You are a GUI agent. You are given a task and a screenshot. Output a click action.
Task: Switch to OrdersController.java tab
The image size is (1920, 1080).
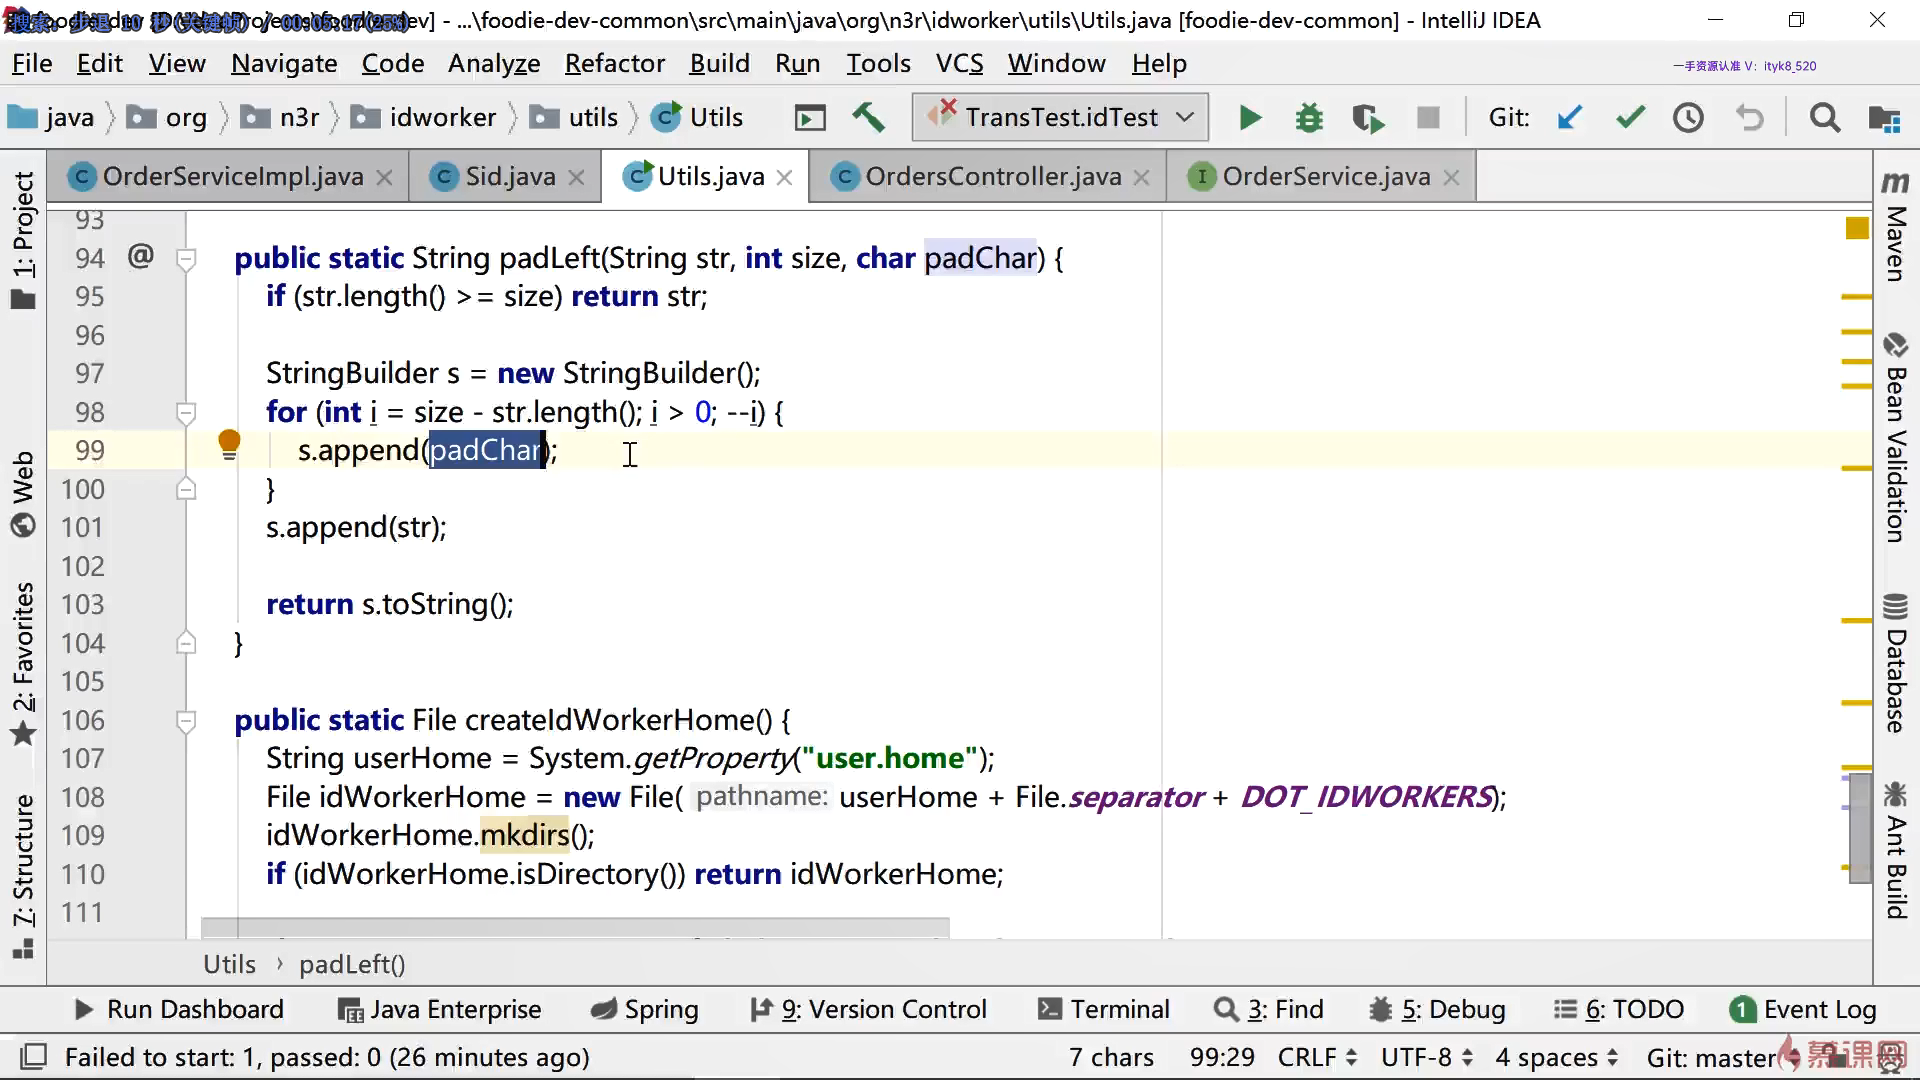[992, 177]
